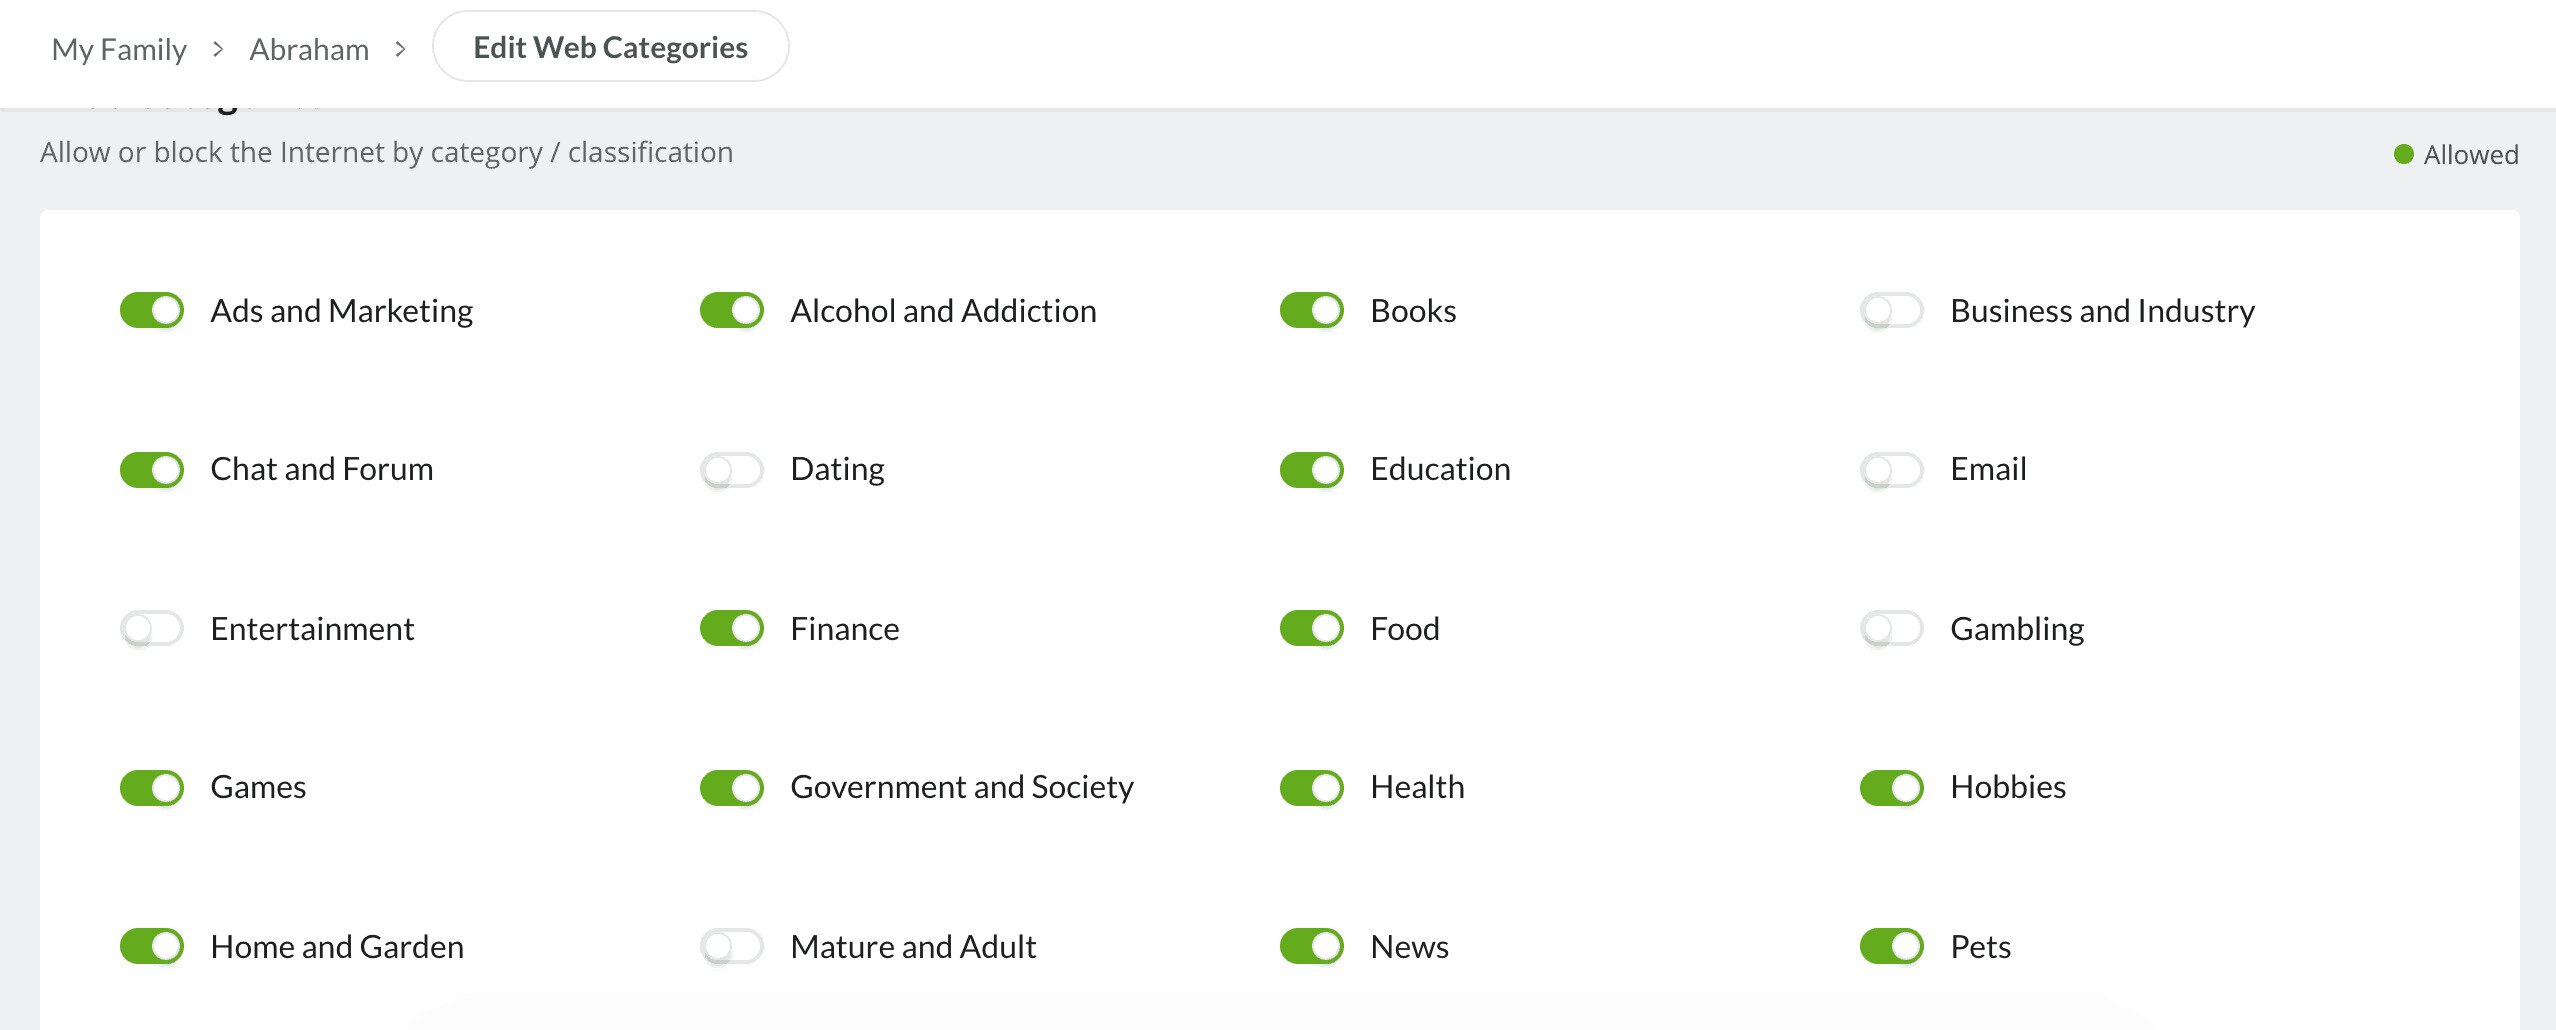This screenshot has height=1030, width=2556.
Task: Turn off the Education toggle
Action: tap(1312, 469)
